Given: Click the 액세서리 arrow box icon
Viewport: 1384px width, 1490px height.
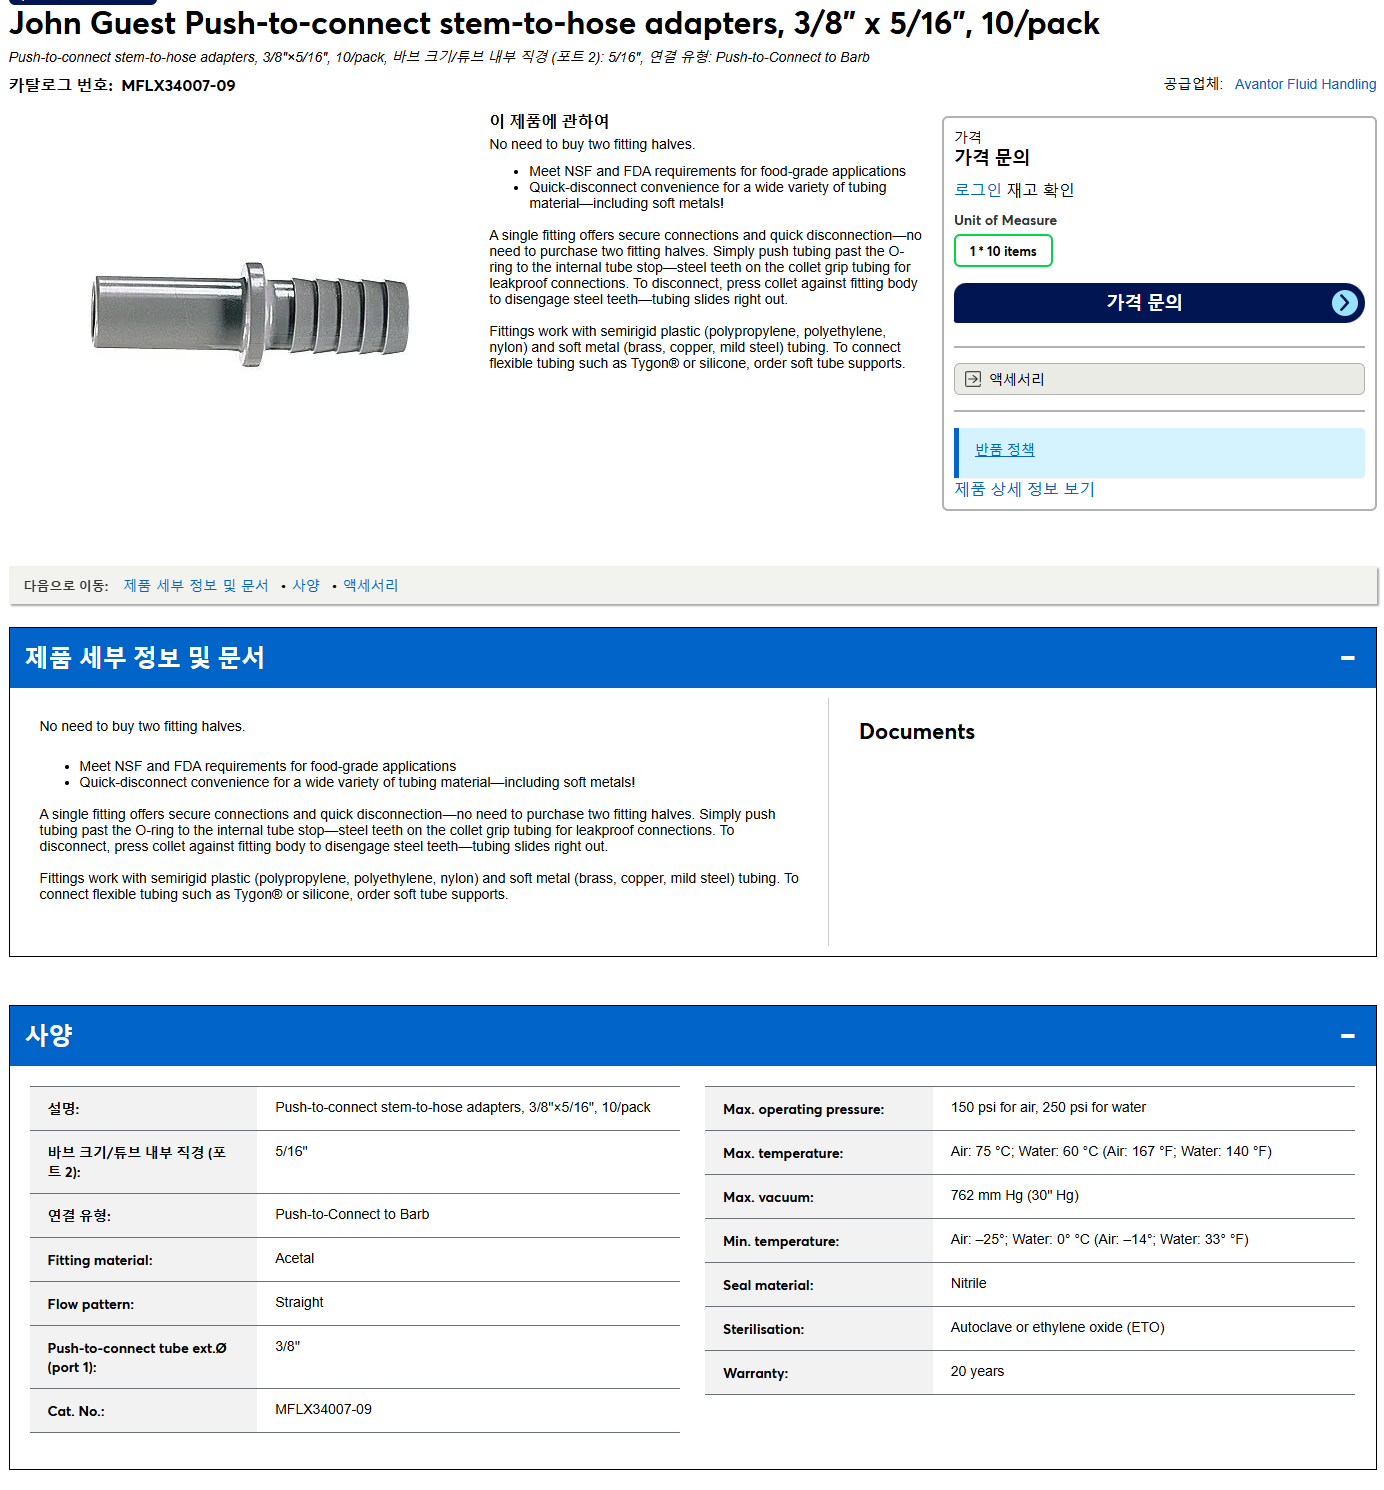Looking at the screenshot, I should 972,379.
